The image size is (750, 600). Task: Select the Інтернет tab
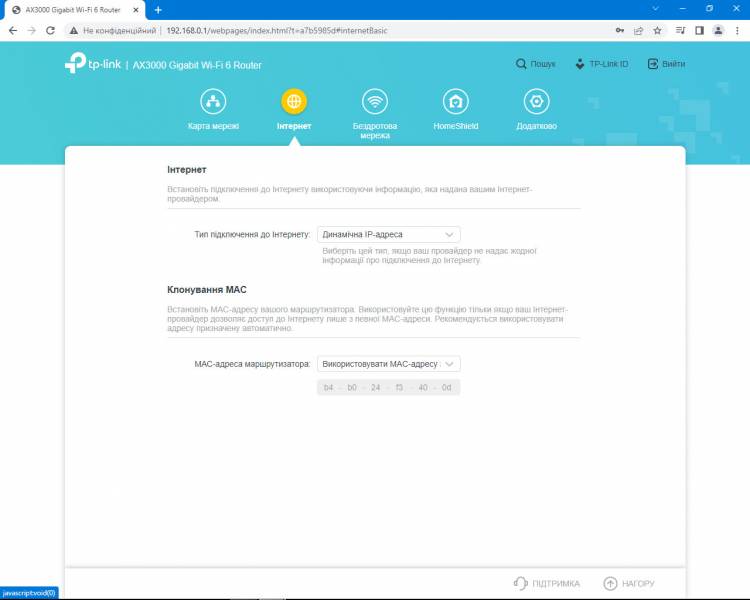[x=294, y=102]
